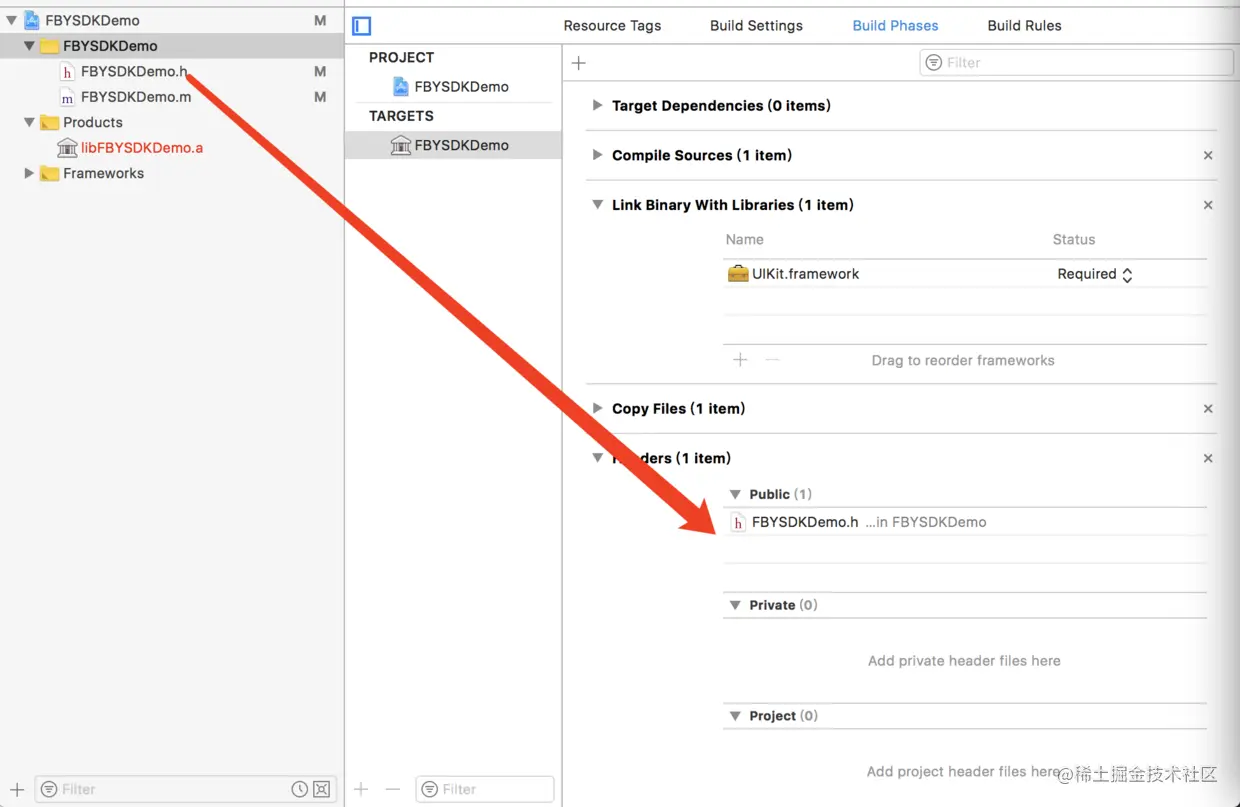Expand the Frameworks folder triangle
Viewport: 1240px width, 807px height.
pos(29,173)
